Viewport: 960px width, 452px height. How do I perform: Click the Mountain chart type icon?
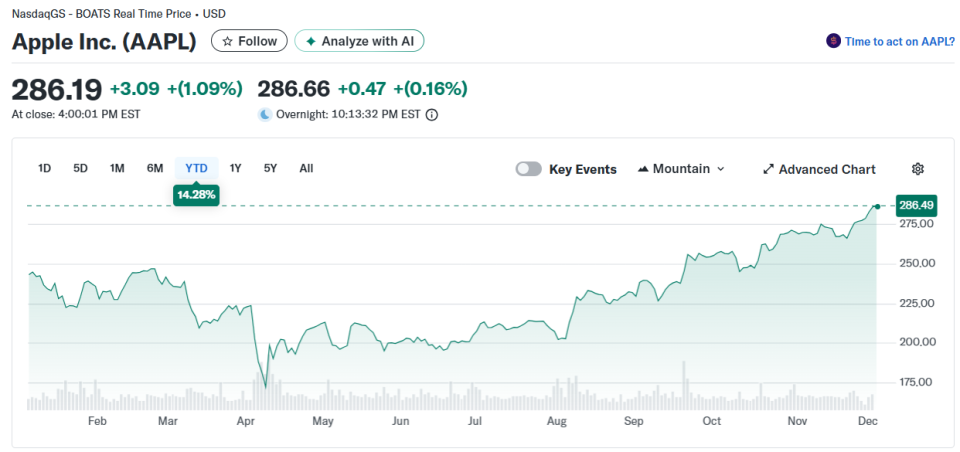point(643,169)
